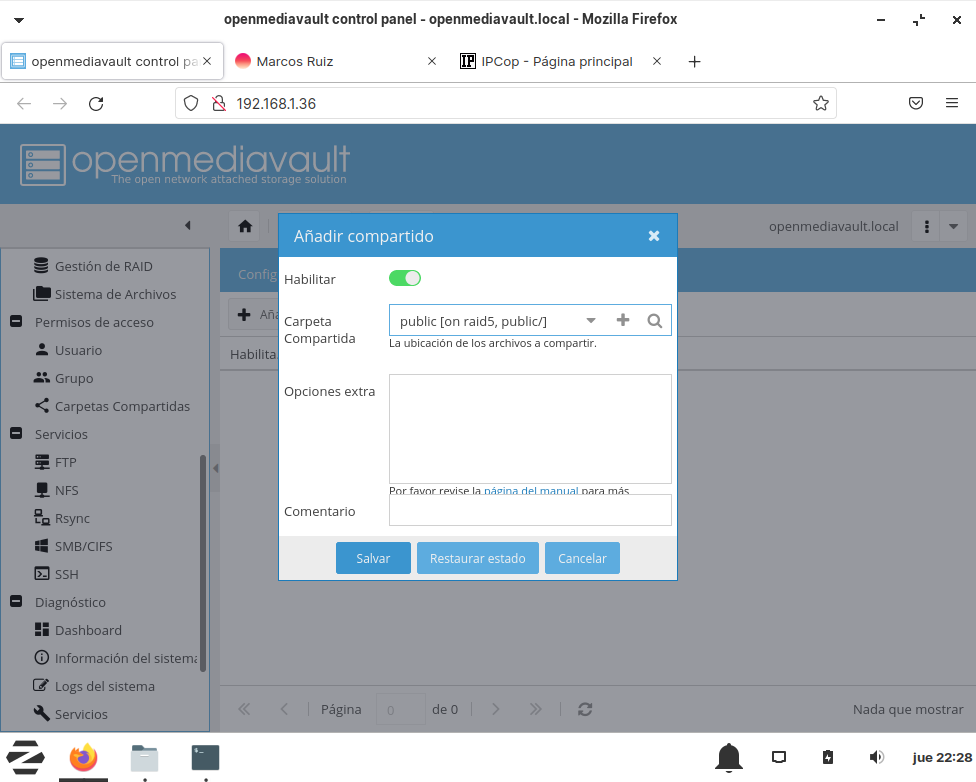Image resolution: width=976 pixels, height=782 pixels.
Task: Close the Añadir compartido dialog
Action: tap(654, 236)
